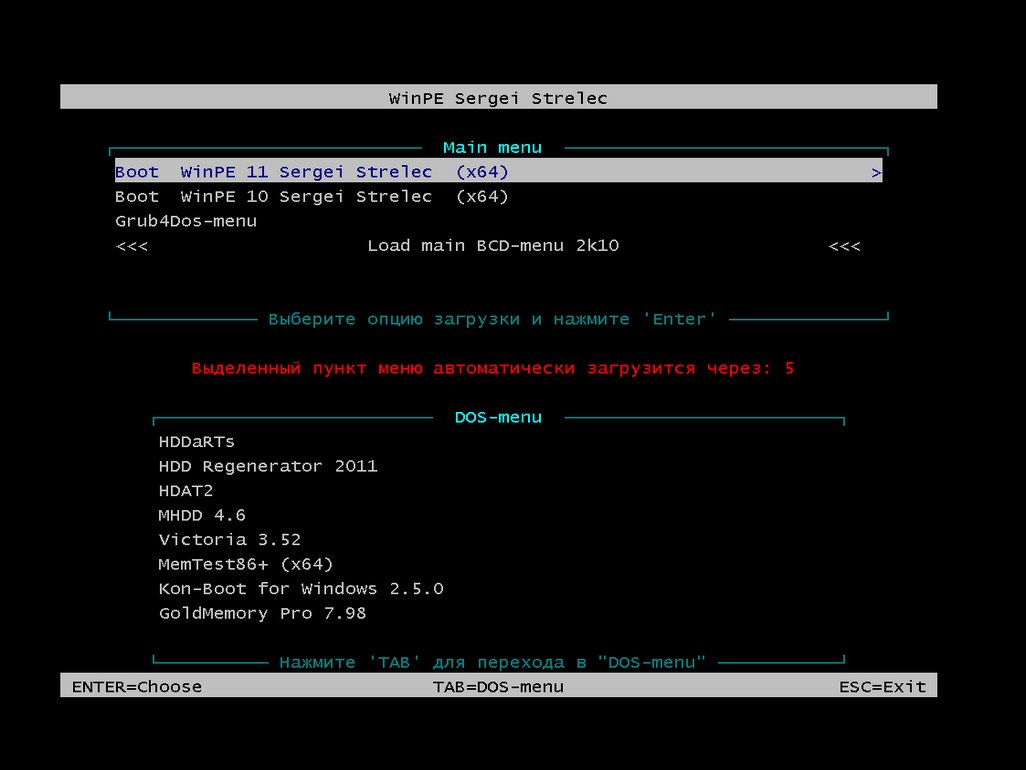Click the red auto-boot countdown message

(x=493, y=368)
